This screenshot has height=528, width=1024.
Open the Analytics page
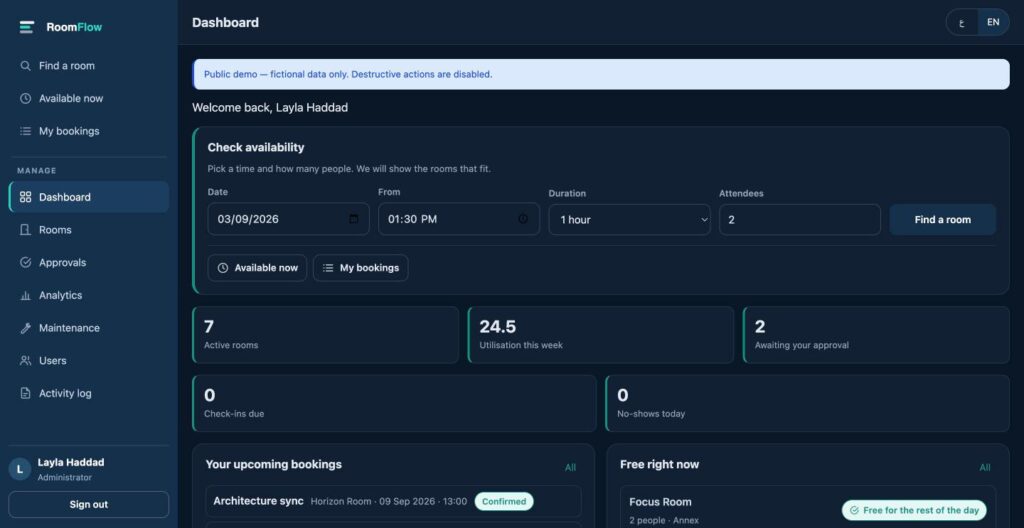[x=89, y=295]
